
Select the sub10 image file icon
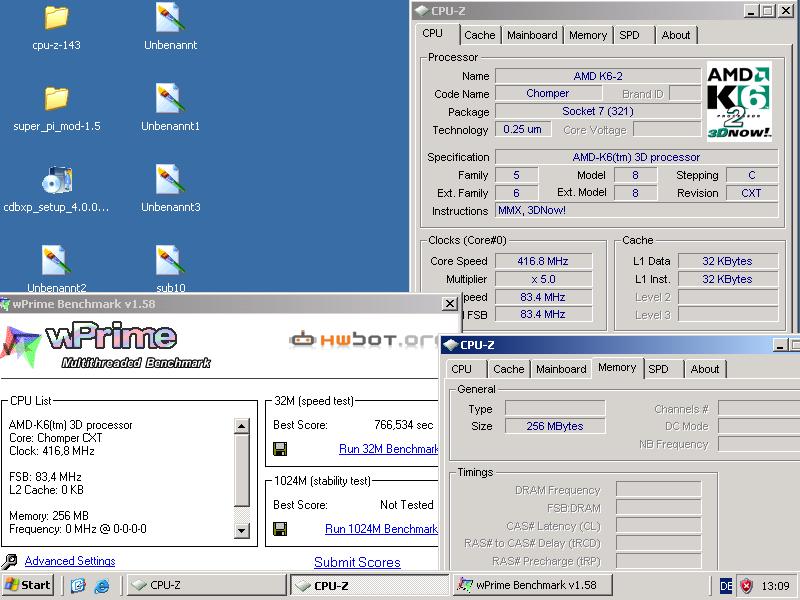pos(170,260)
